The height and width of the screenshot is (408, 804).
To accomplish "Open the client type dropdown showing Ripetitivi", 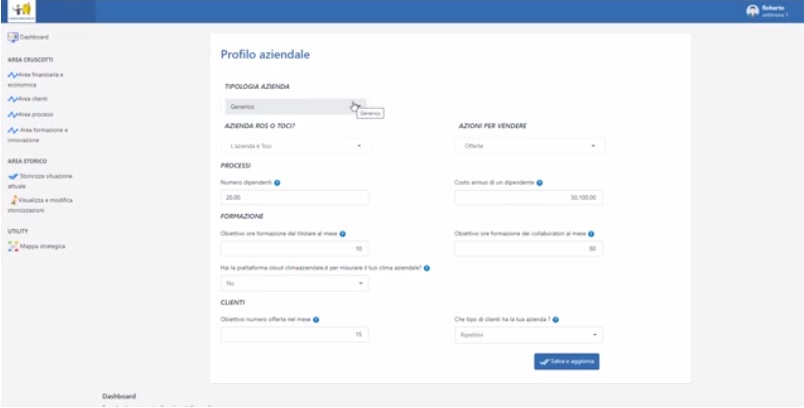I will point(529,336).
